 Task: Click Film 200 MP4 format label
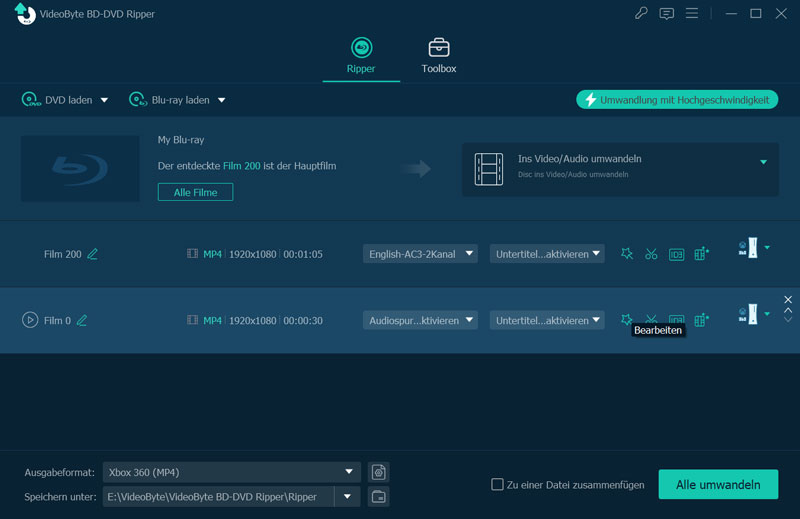pos(212,254)
